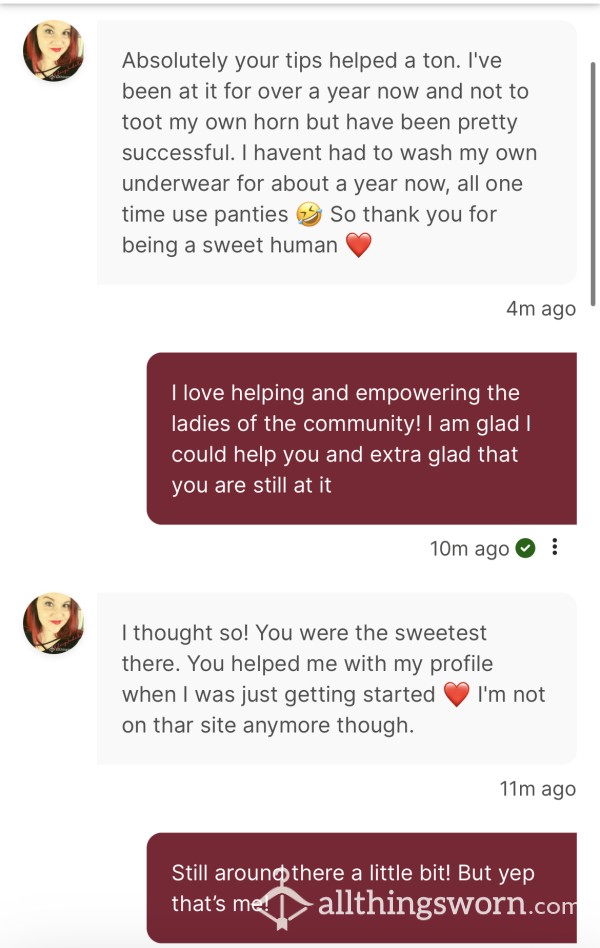Click the '11m ago' timestamp
The image size is (600, 948).
pos(537,788)
